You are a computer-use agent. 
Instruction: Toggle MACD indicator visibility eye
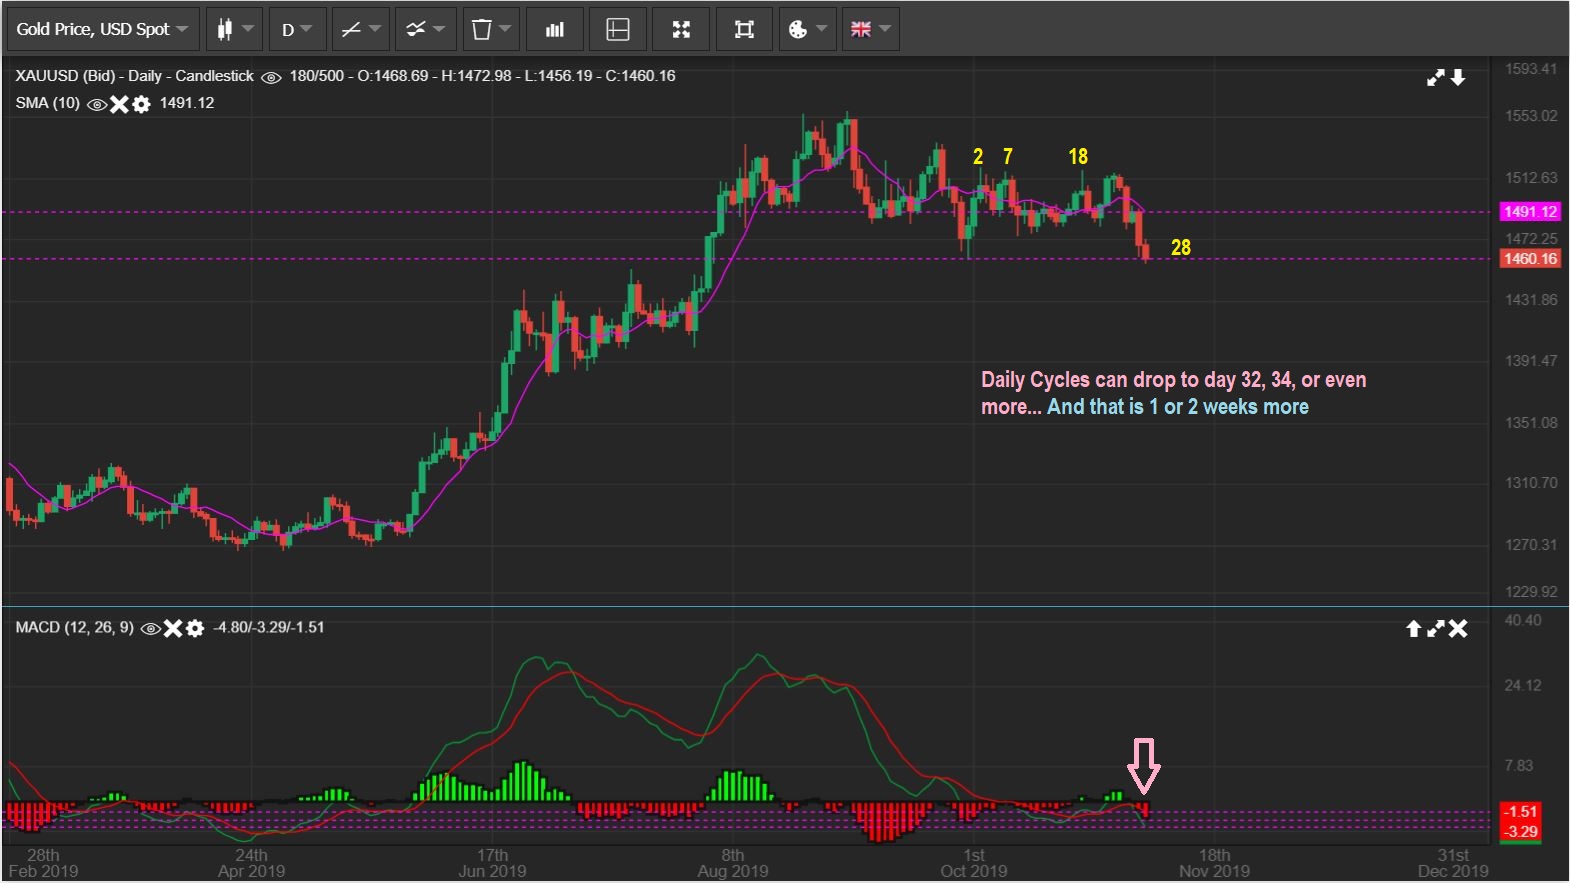pyautogui.click(x=151, y=628)
